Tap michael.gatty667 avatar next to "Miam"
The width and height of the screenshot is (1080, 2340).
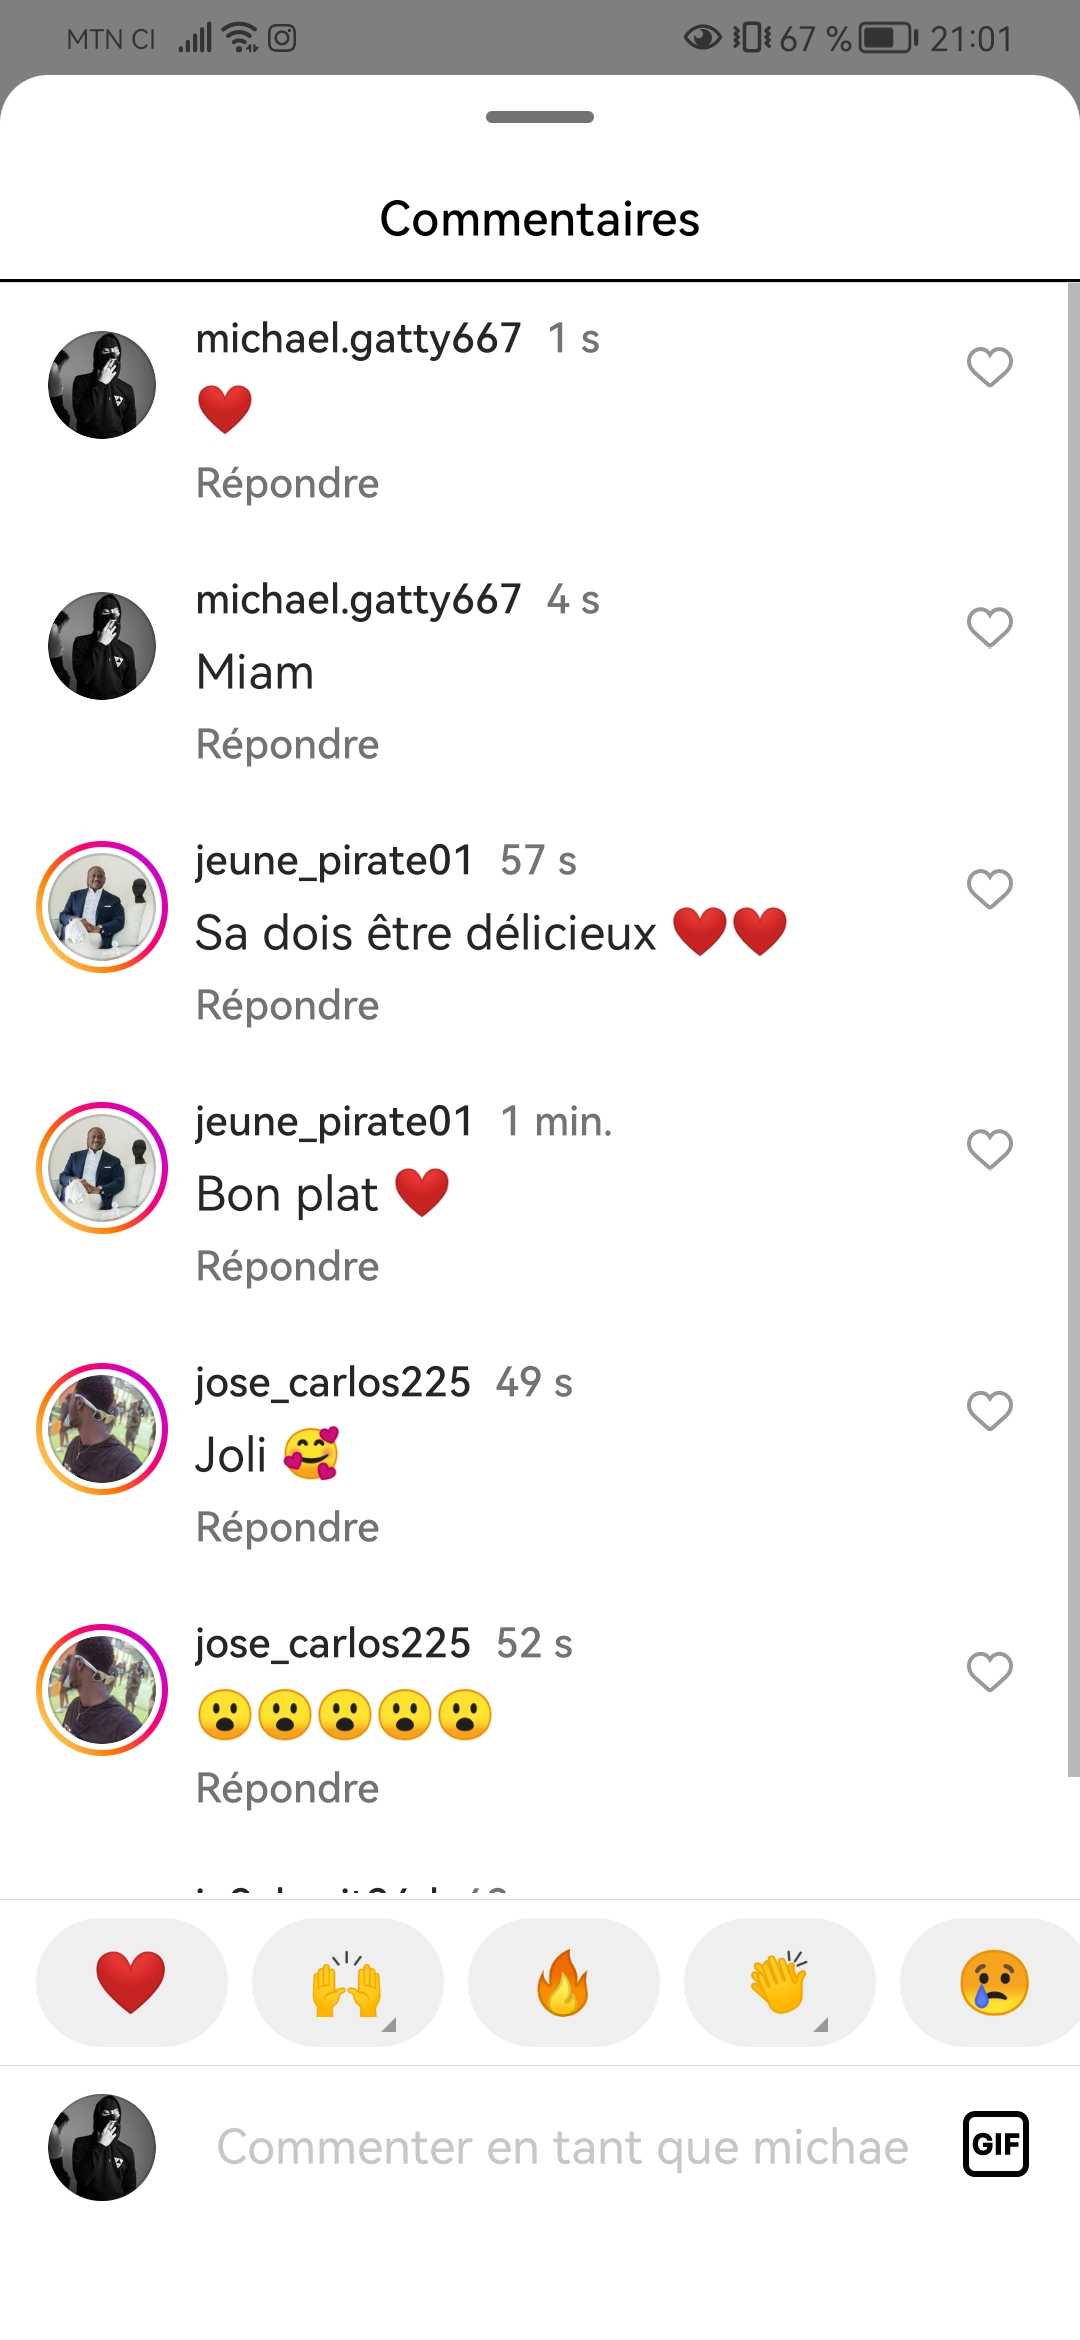102,646
